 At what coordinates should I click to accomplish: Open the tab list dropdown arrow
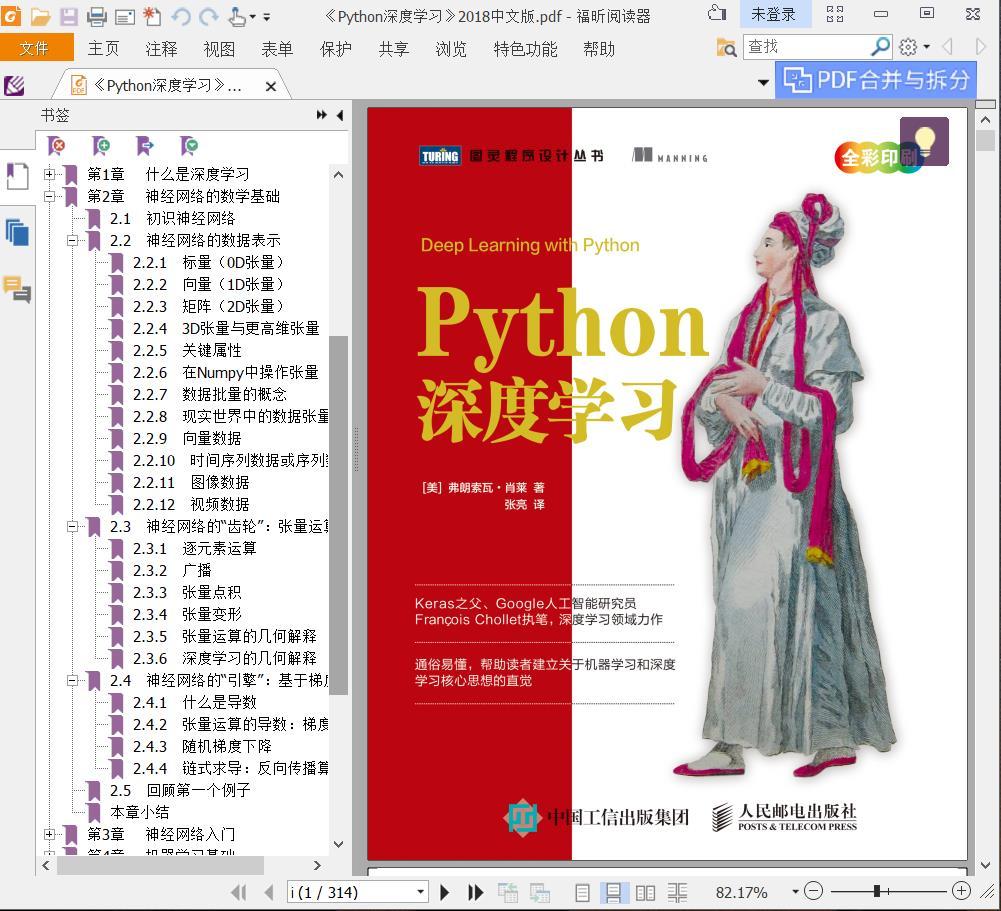click(x=763, y=82)
